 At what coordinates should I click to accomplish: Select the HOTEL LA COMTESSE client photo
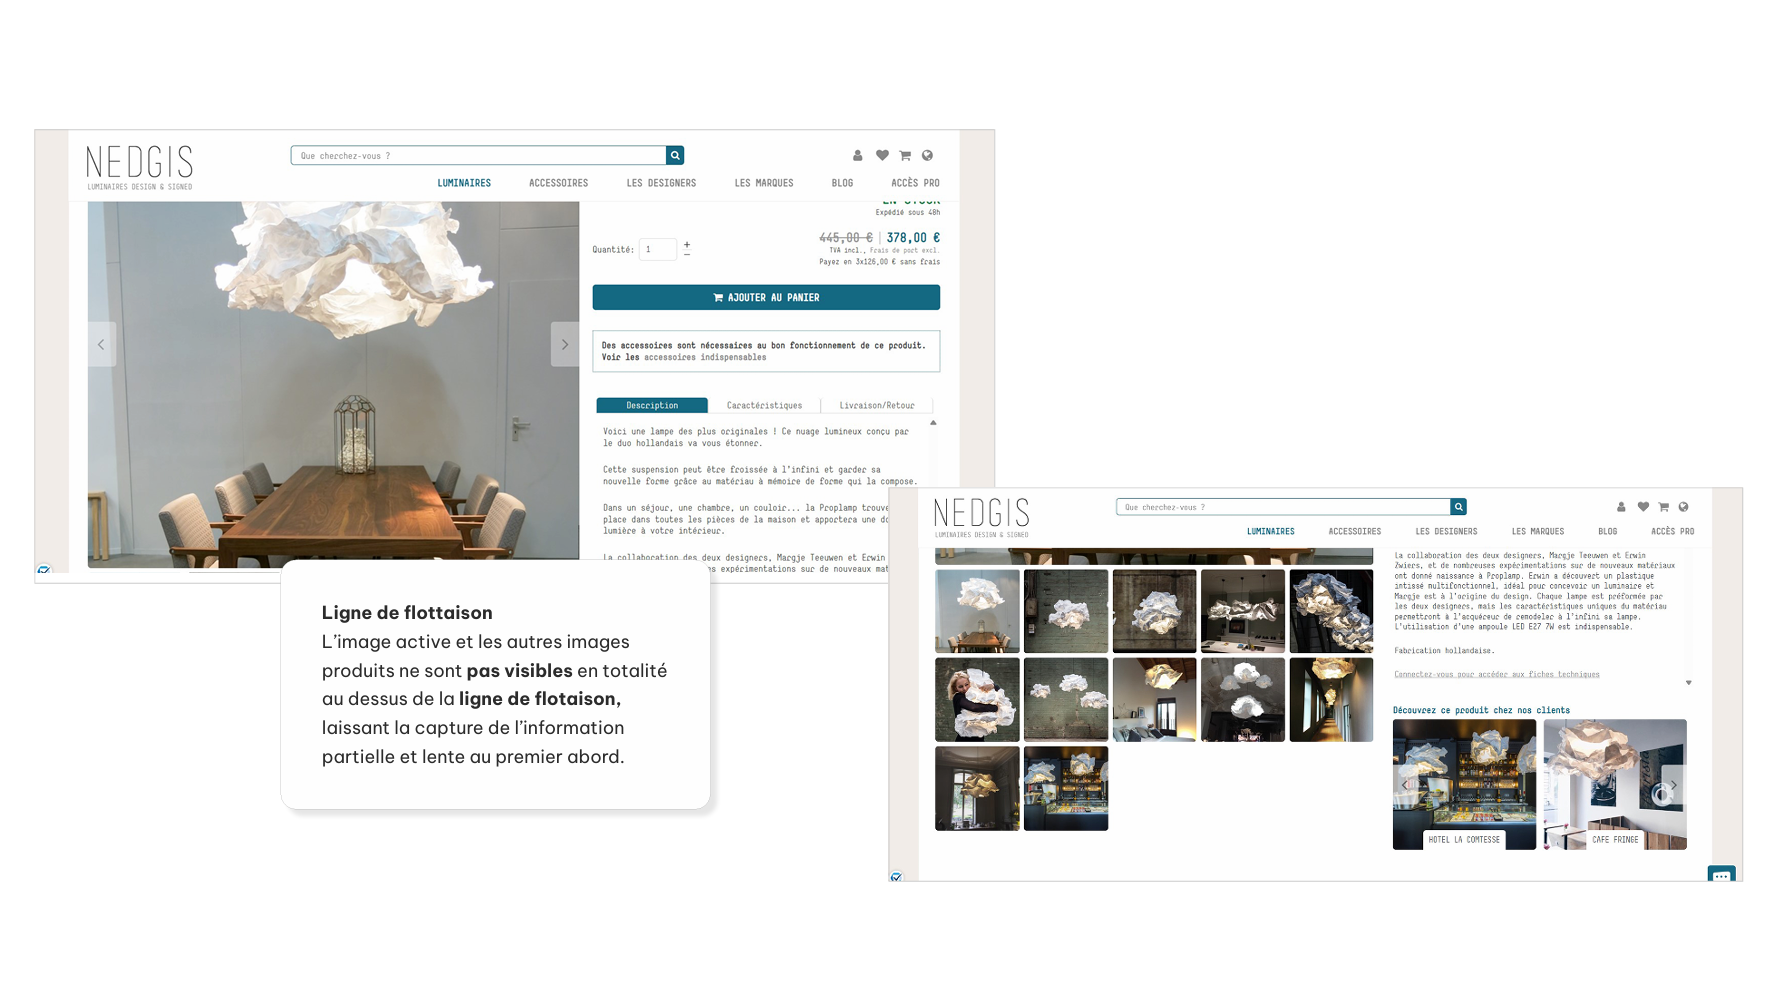pos(1464,785)
